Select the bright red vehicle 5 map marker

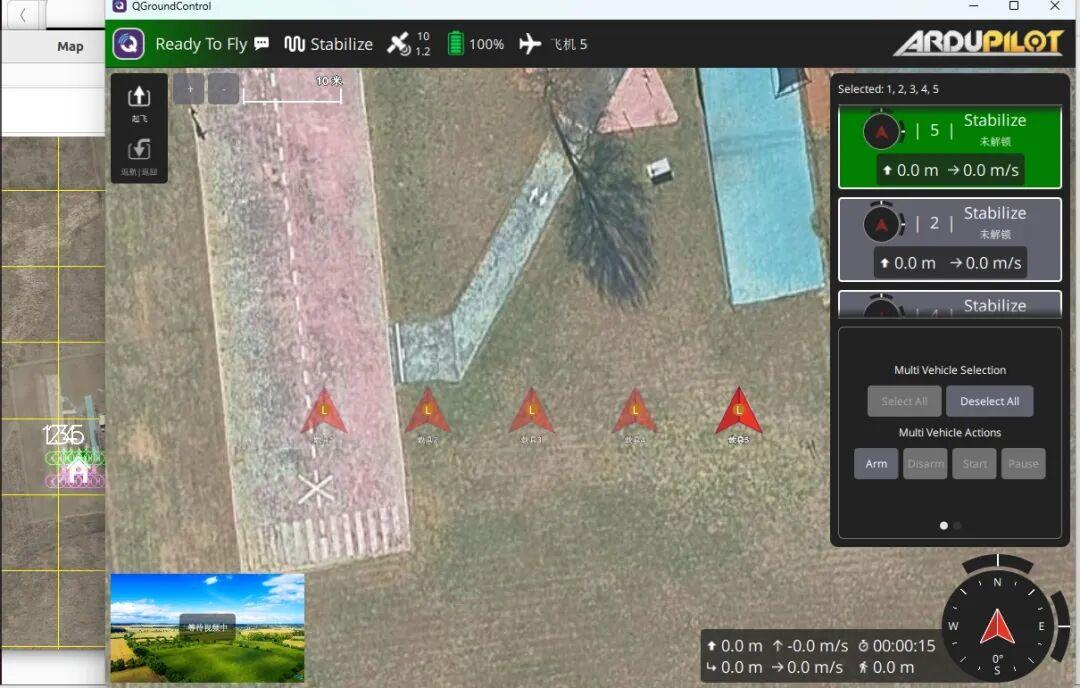(738, 411)
